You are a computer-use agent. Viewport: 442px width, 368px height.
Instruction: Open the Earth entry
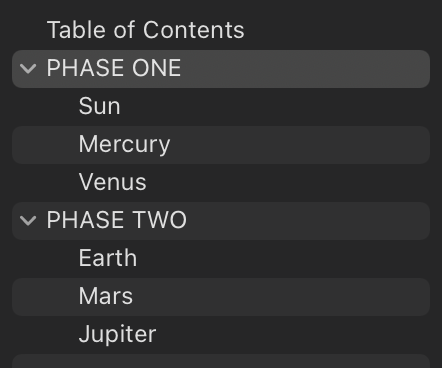pos(221,259)
